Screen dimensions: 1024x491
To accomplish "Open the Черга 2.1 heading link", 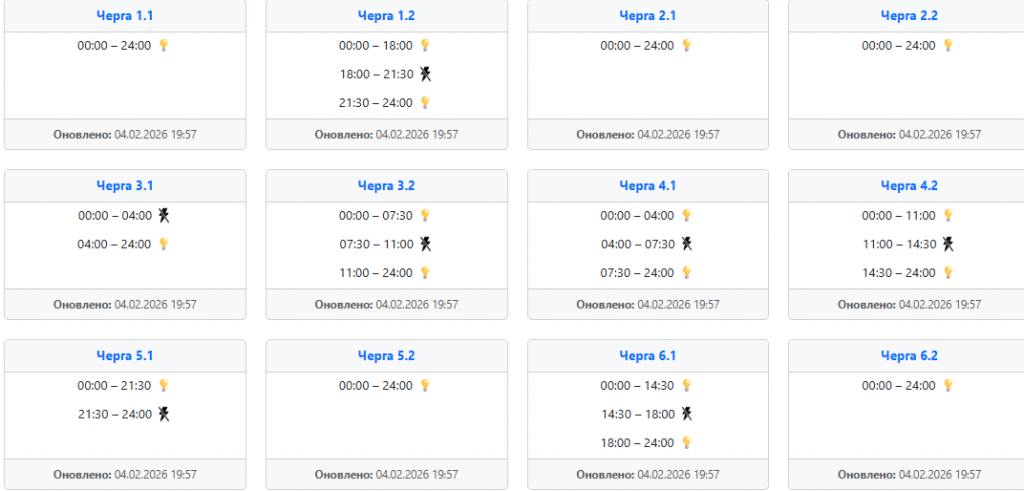I will 648,16.
